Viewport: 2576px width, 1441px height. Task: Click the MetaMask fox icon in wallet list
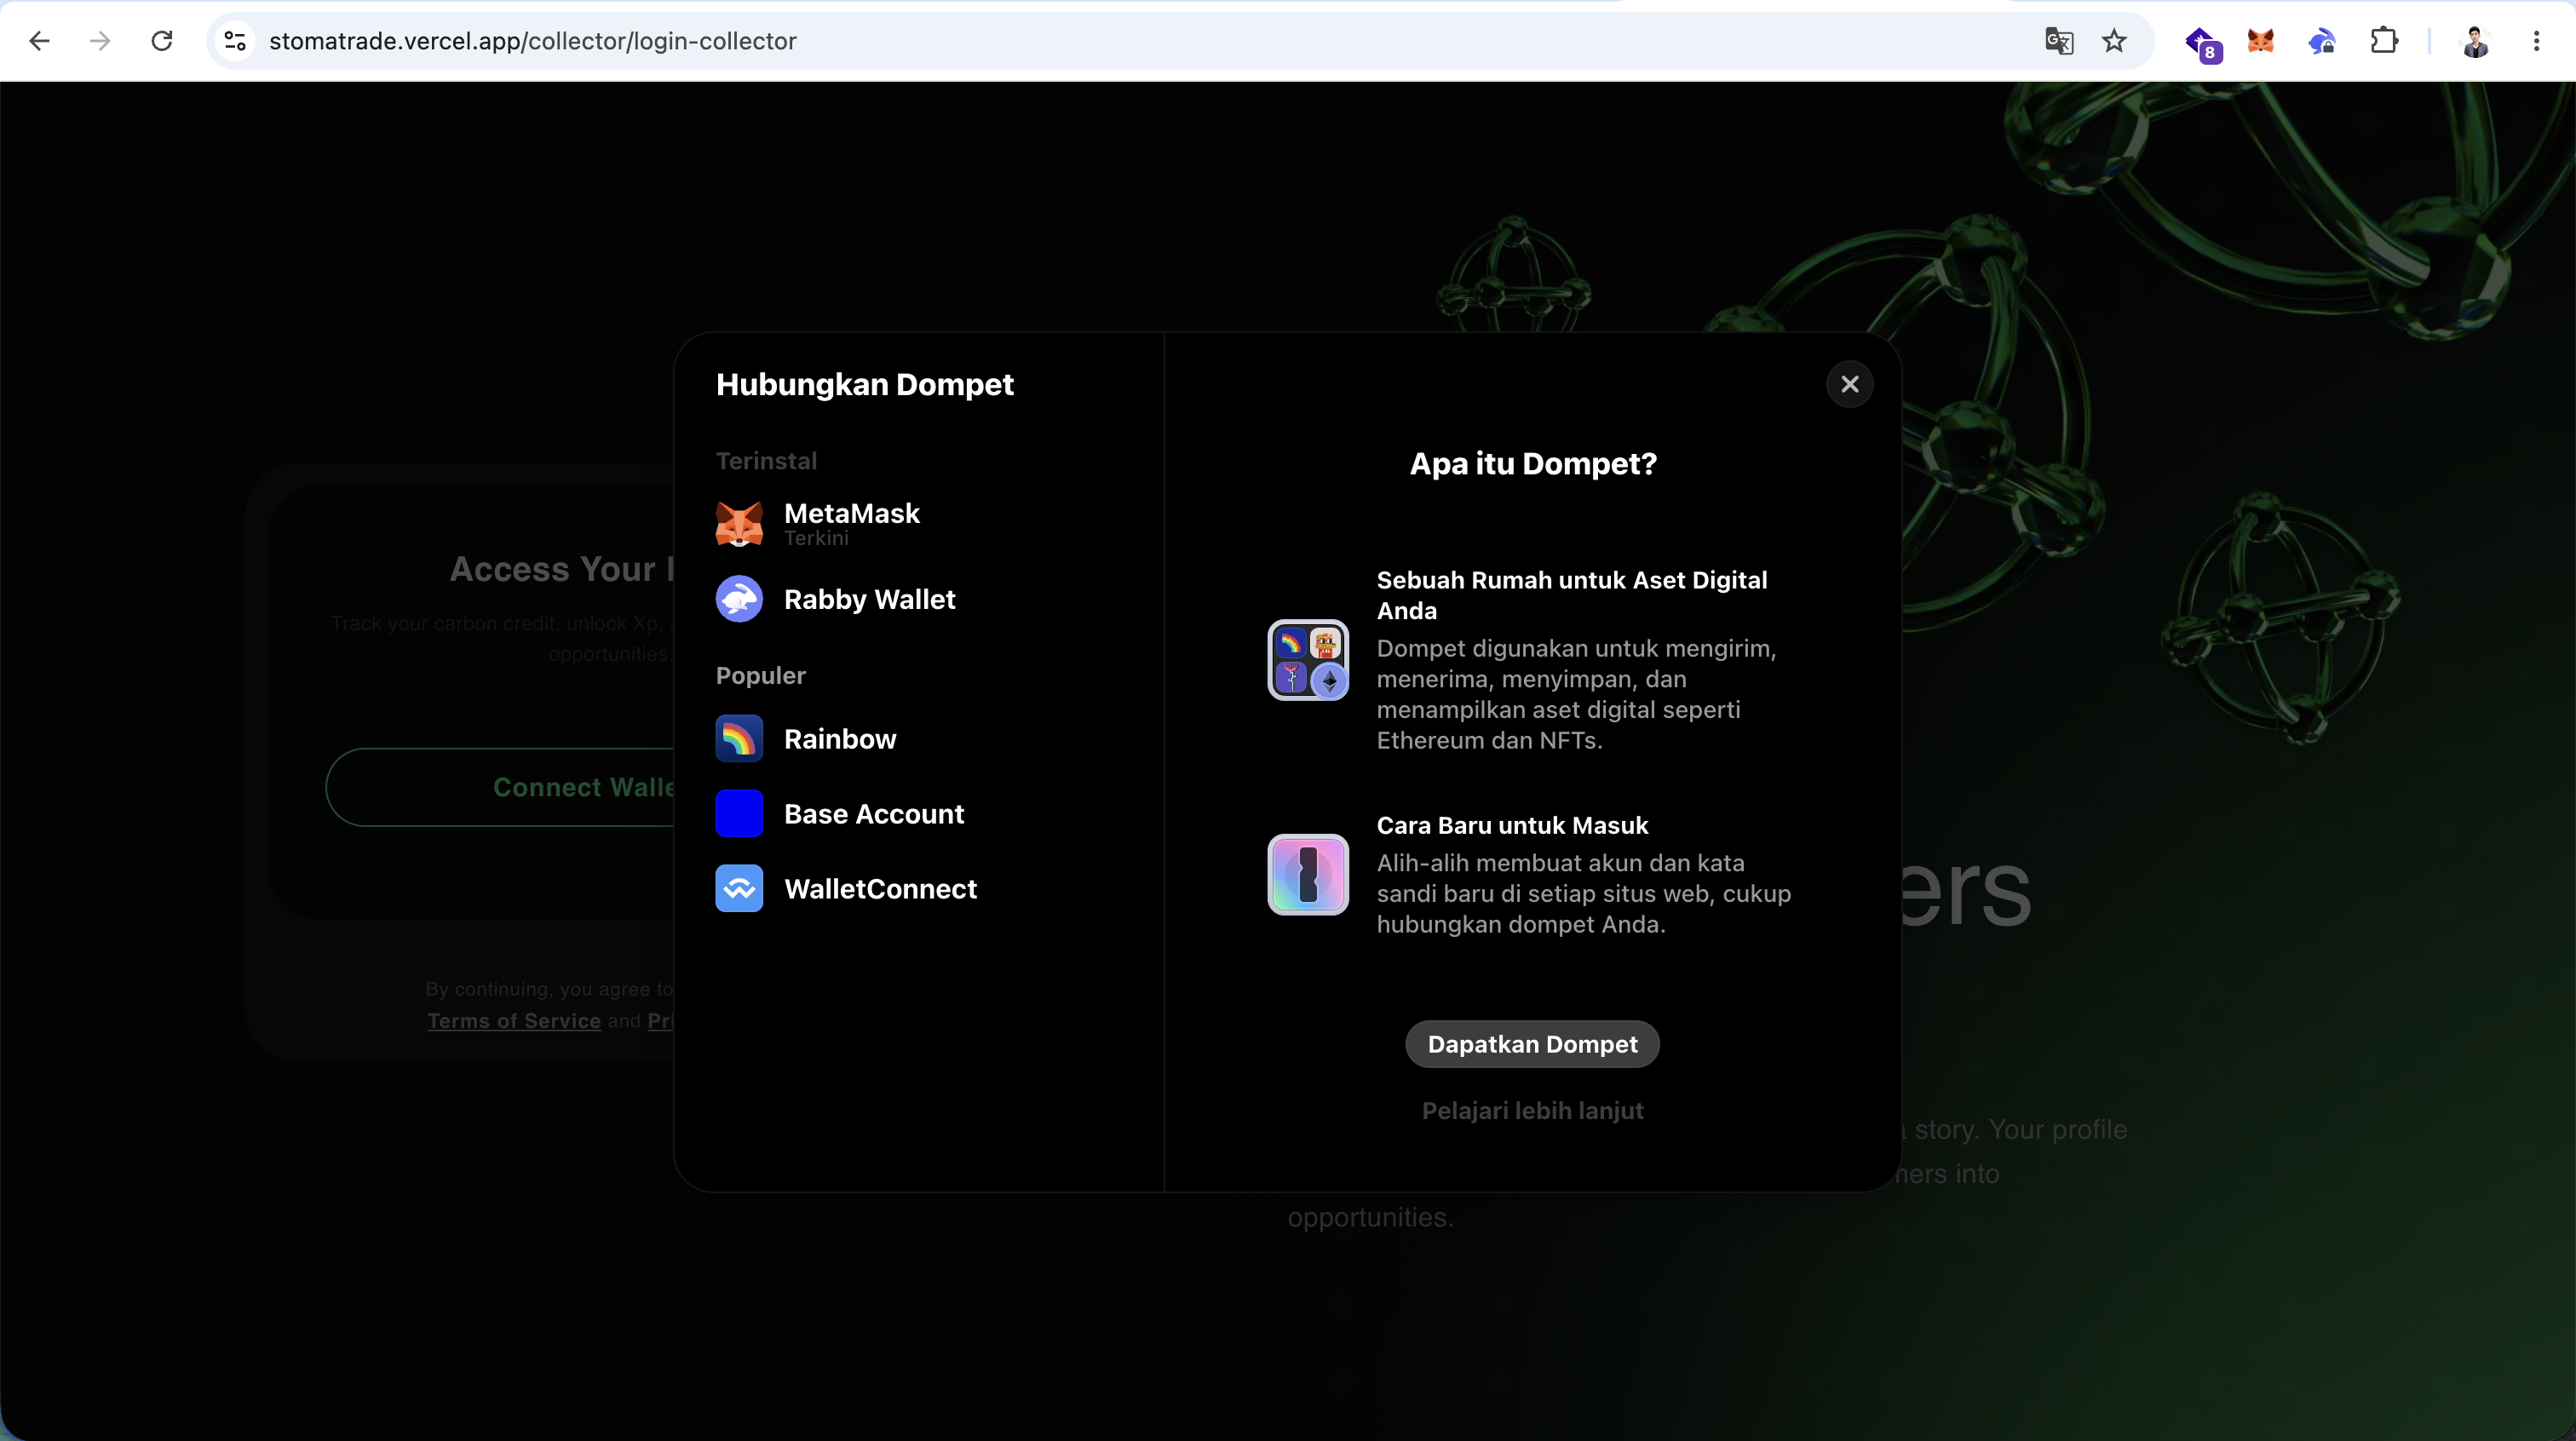tap(739, 524)
